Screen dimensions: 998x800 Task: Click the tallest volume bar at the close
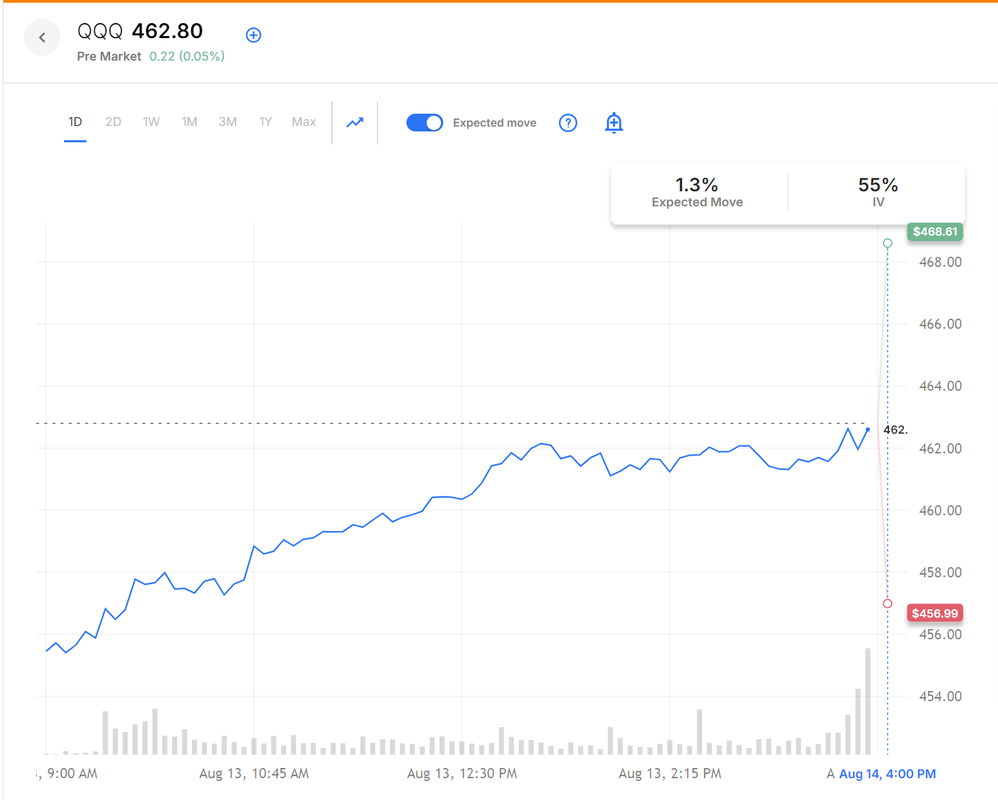[868, 701]
